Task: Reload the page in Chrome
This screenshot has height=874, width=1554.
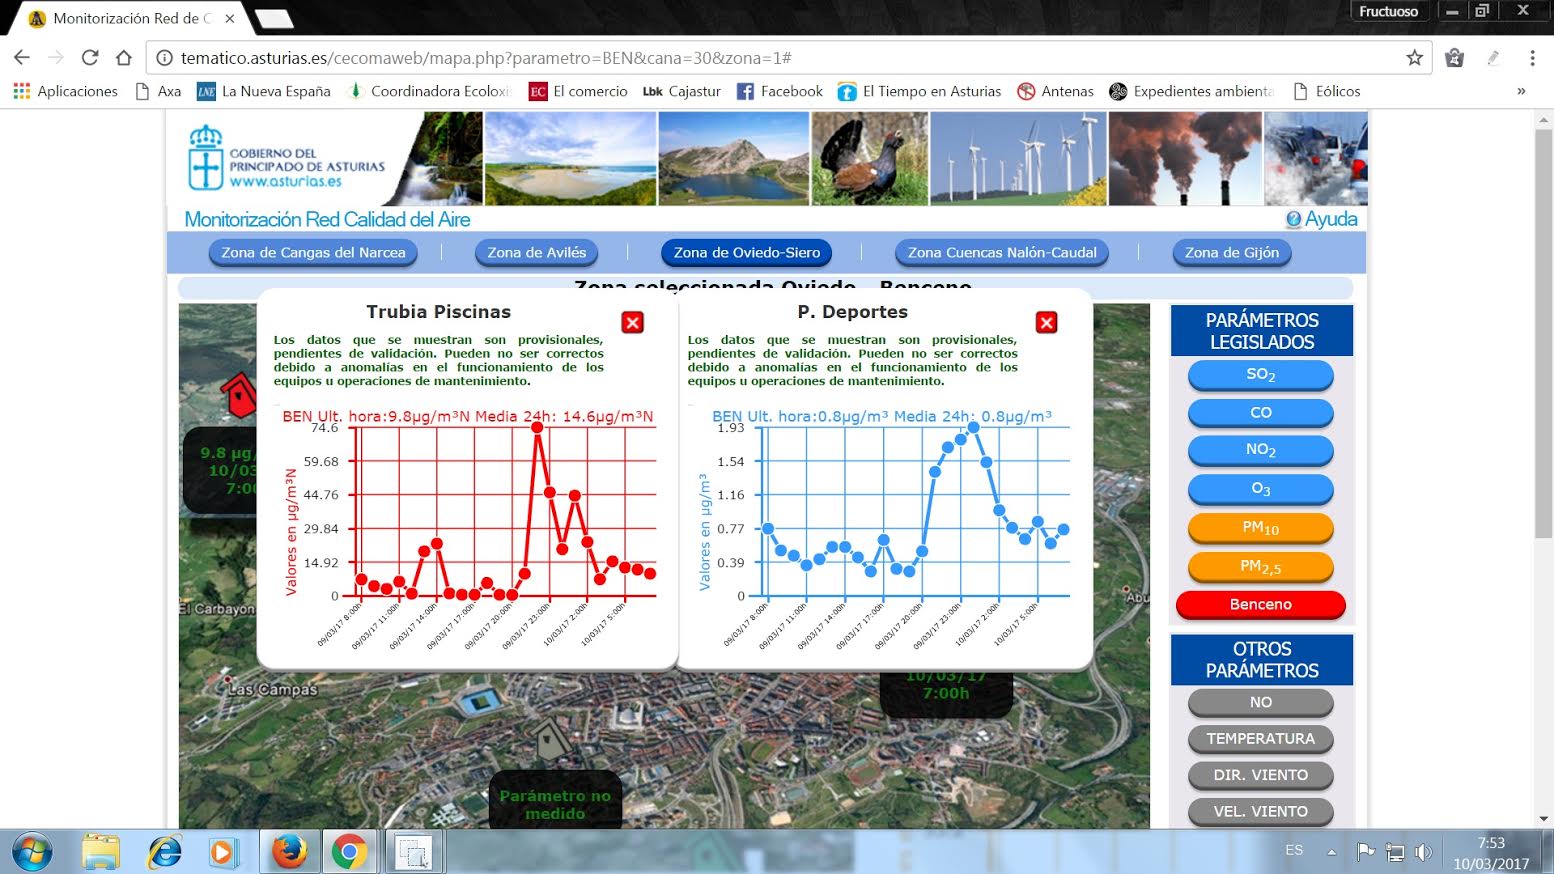Action: tap(90, 58)
